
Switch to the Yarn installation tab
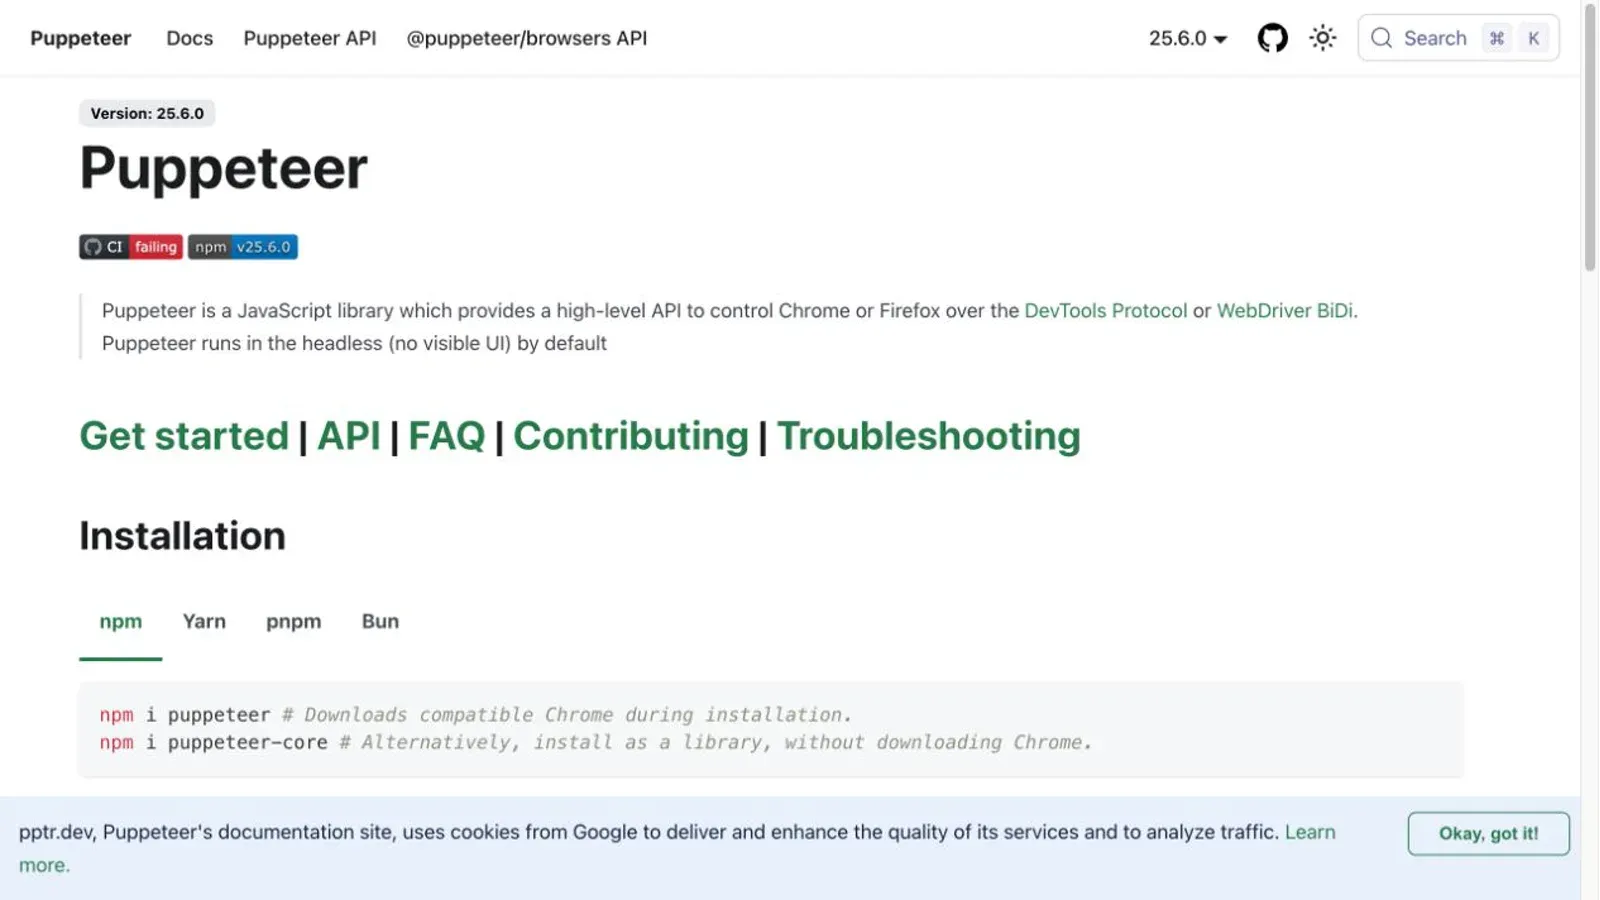204,622
